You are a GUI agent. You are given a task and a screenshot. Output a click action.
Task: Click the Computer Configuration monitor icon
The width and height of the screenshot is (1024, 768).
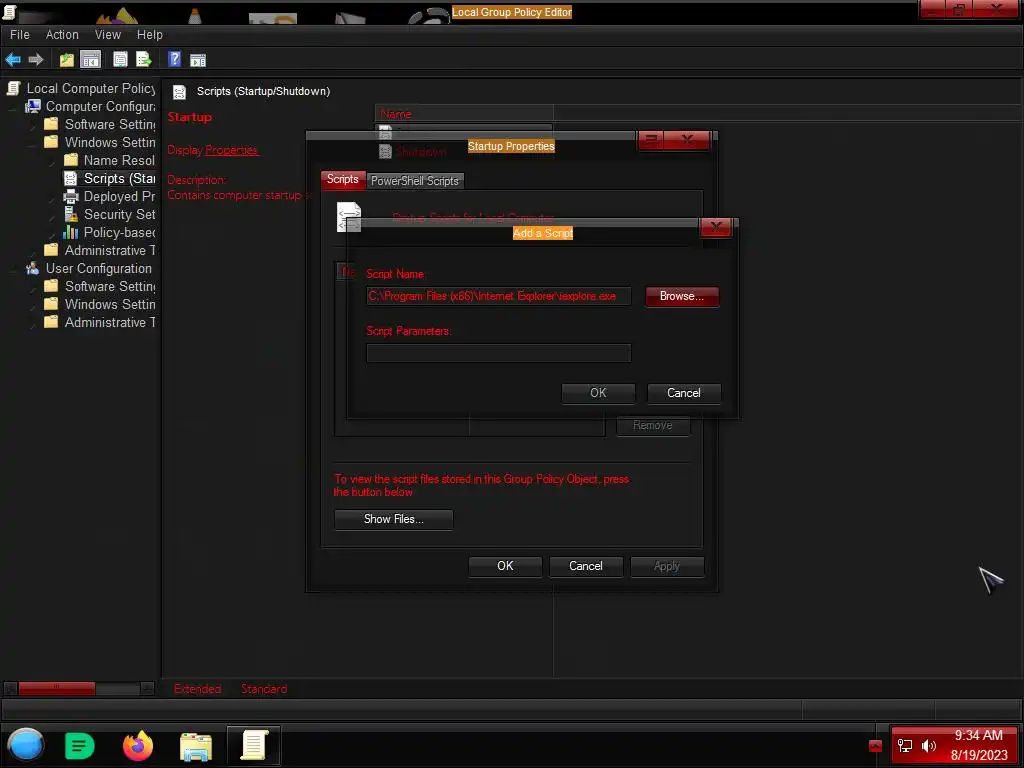33,106
